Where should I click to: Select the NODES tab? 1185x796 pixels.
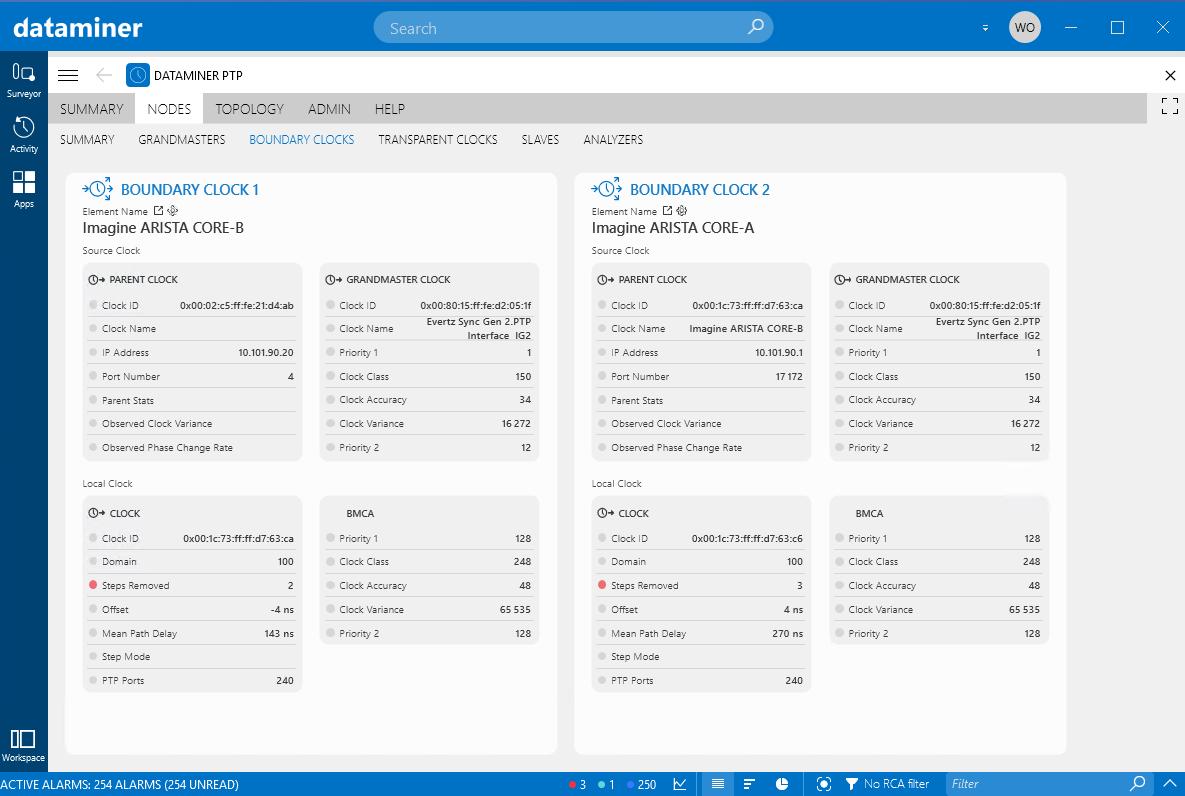[169, 109]
